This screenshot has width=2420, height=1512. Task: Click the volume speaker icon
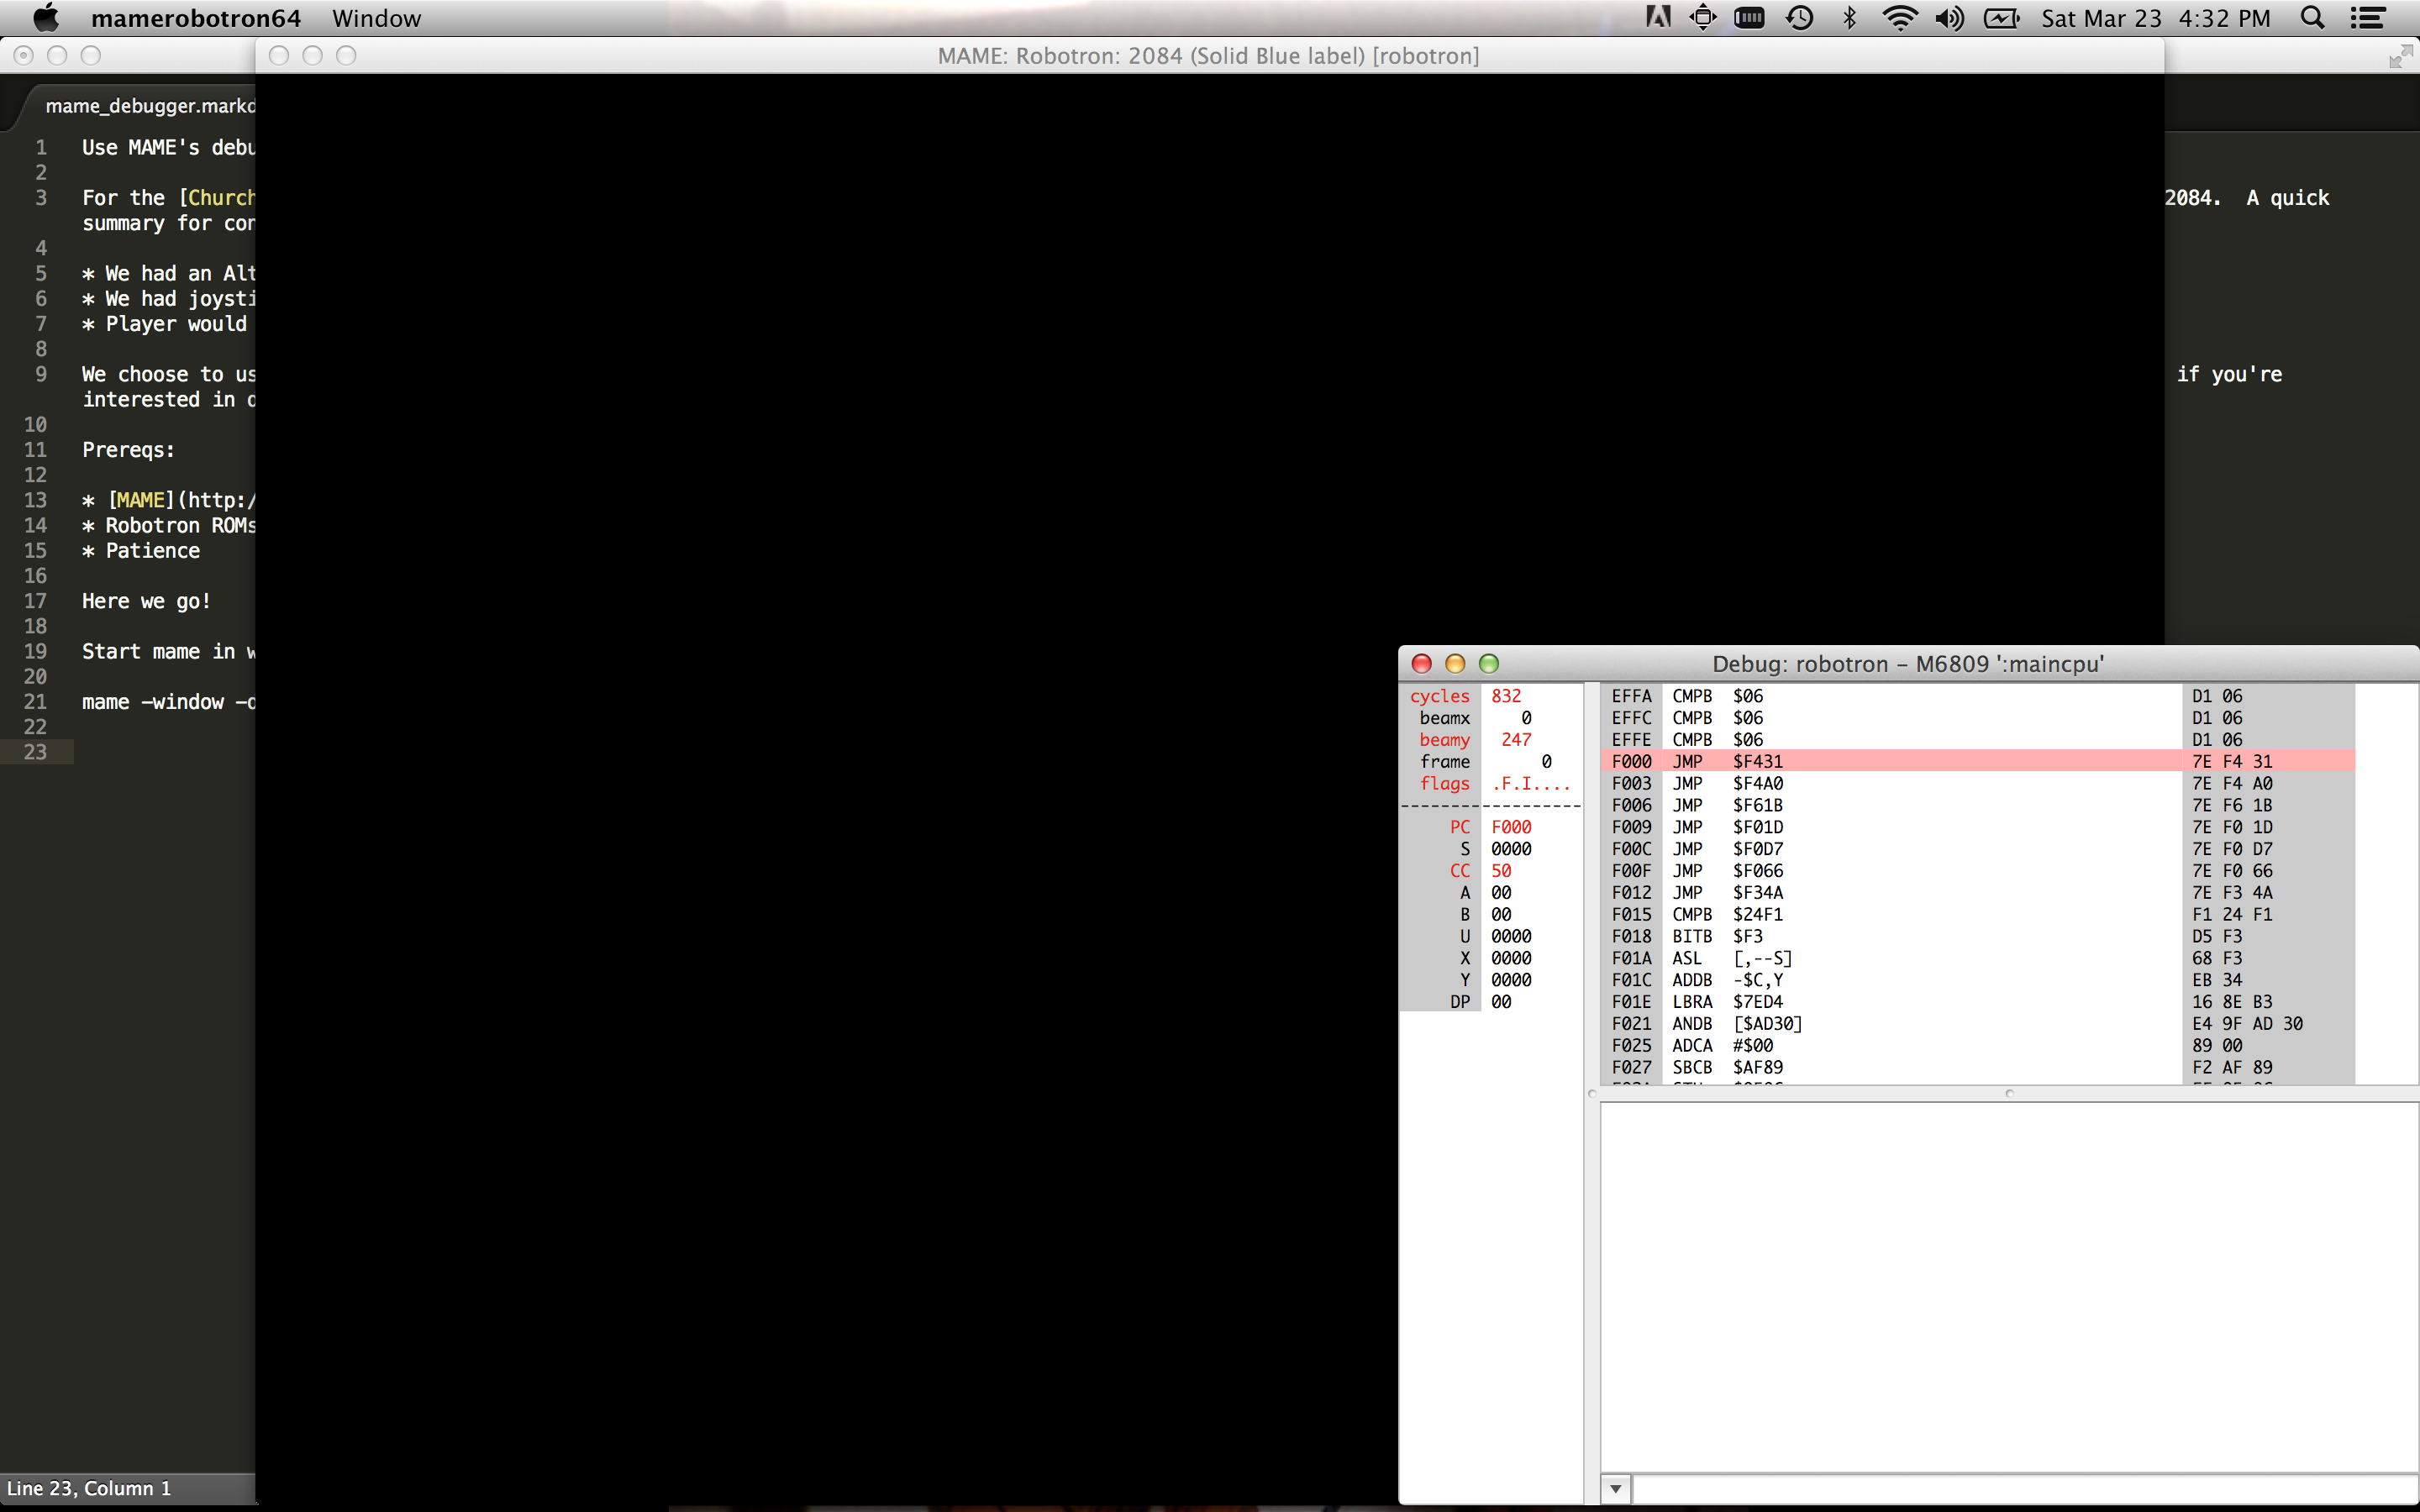tap(1950, 18)
